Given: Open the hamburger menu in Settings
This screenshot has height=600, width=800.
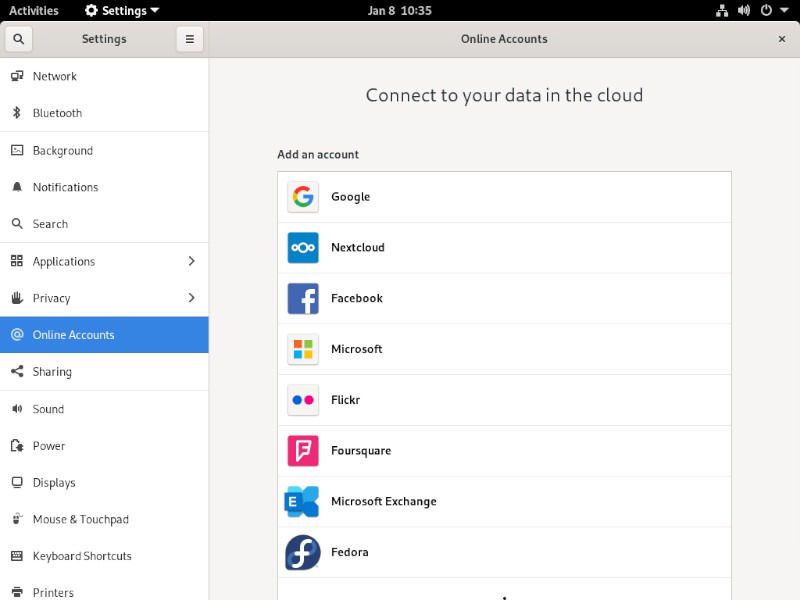Looking at the screenshot, I should point(189,38).
